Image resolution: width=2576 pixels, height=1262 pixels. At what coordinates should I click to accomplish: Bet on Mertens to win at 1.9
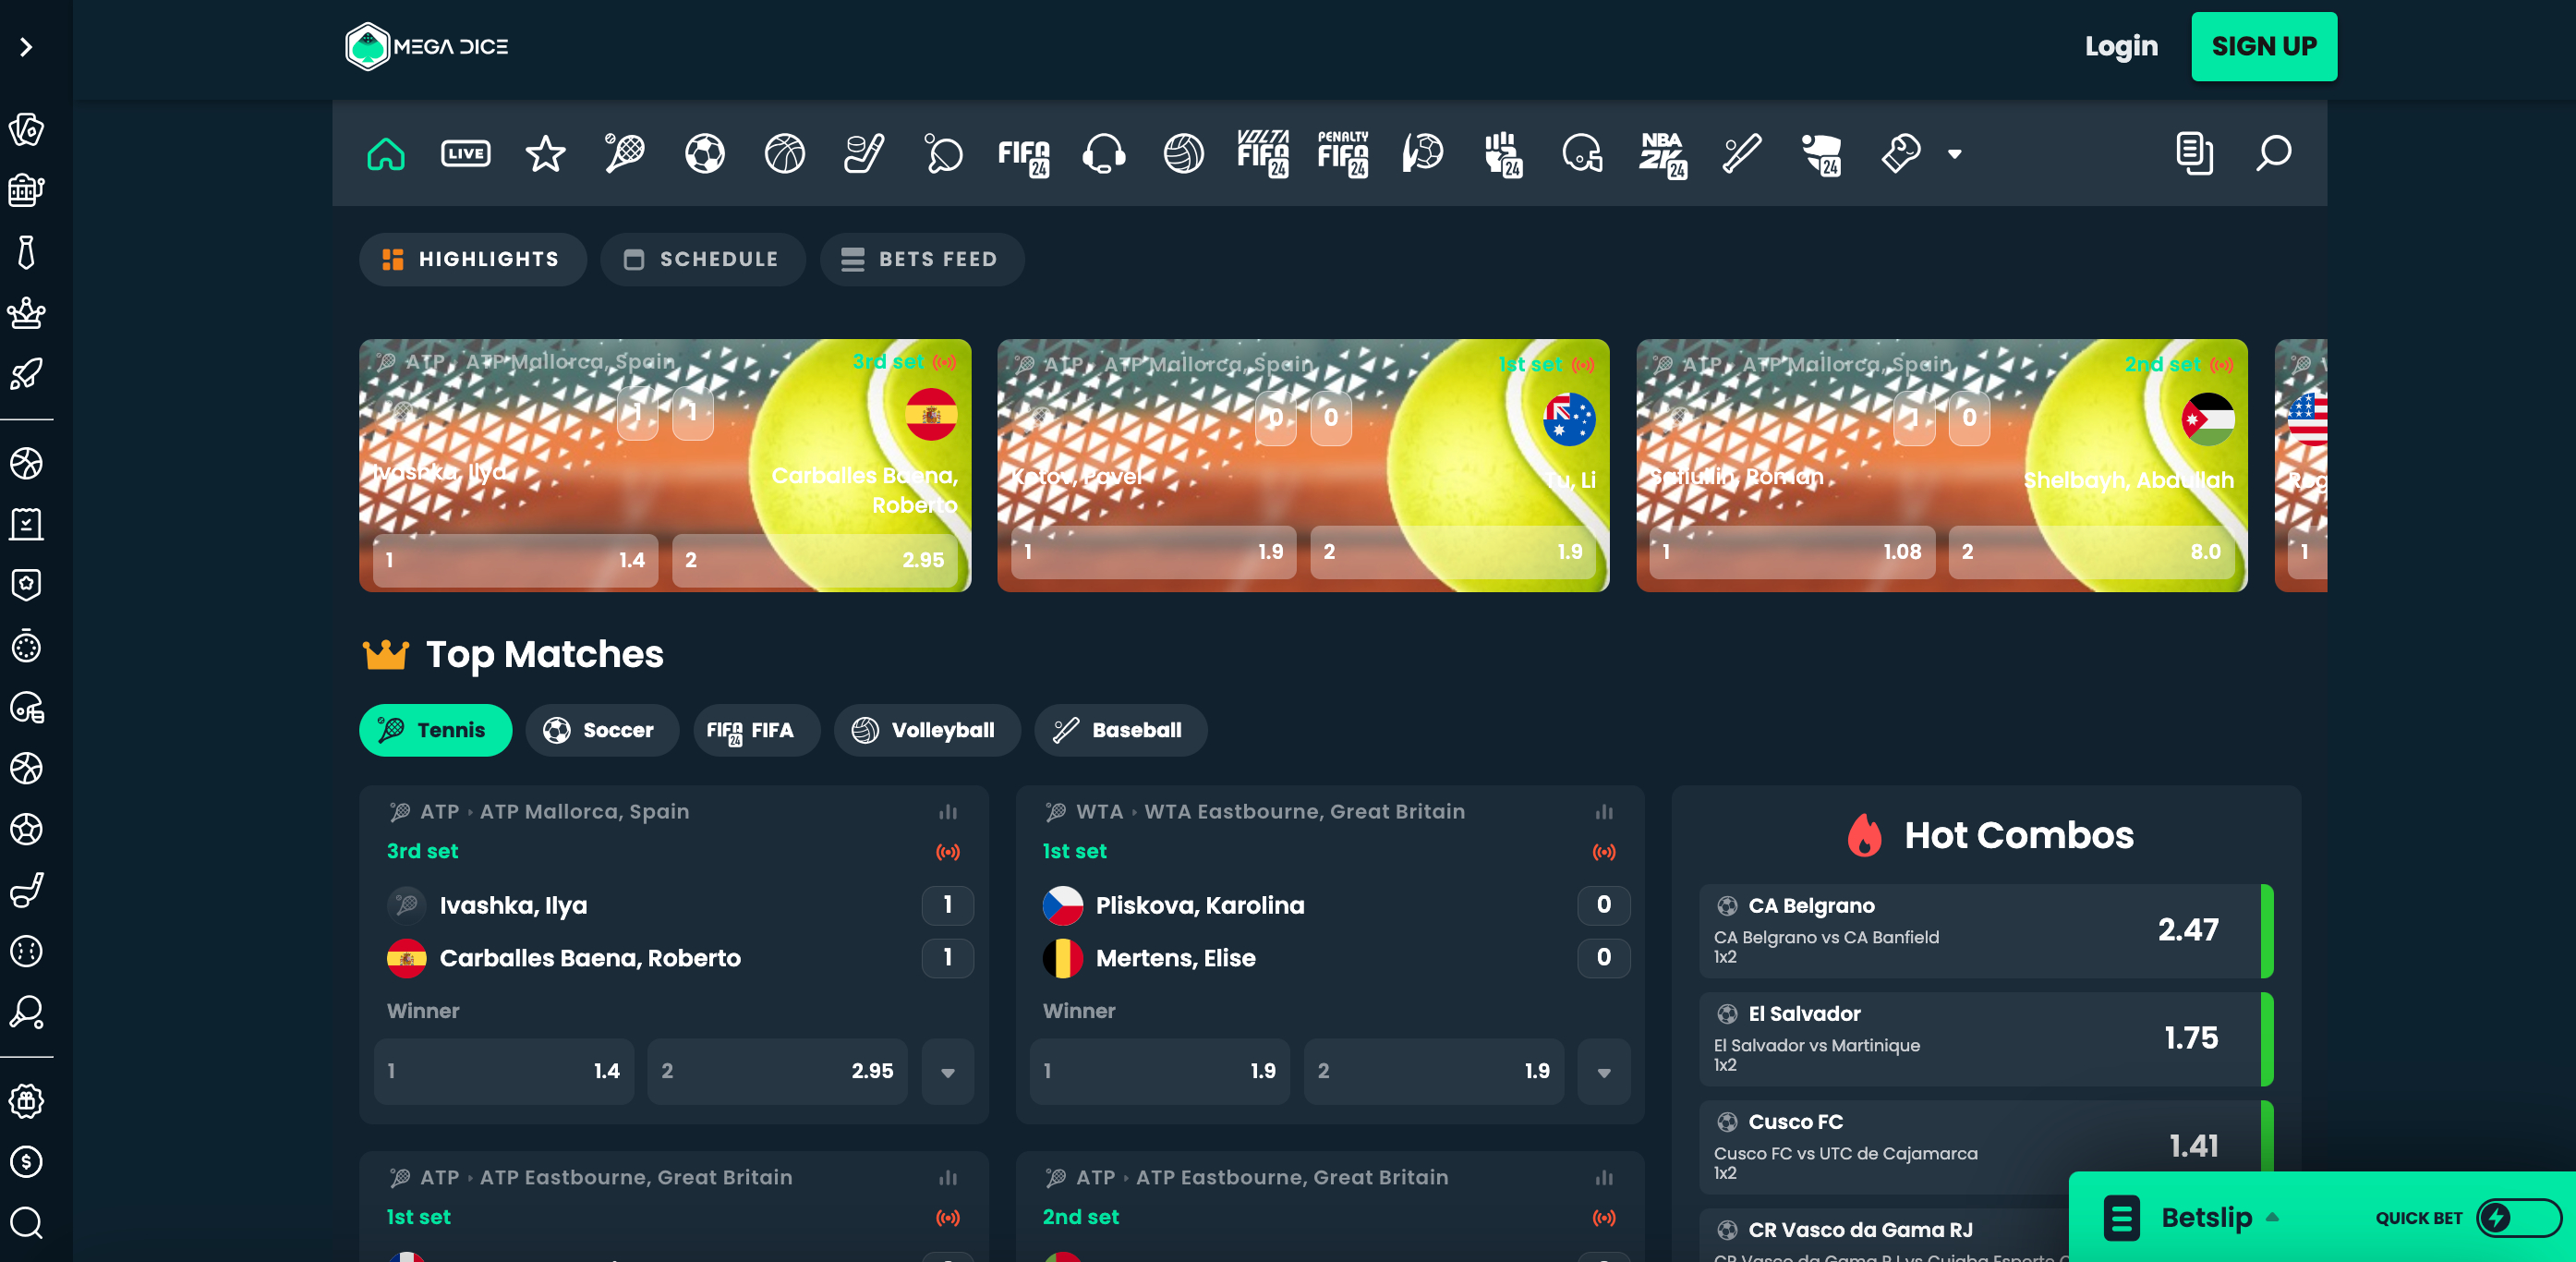(1434, 1072)
